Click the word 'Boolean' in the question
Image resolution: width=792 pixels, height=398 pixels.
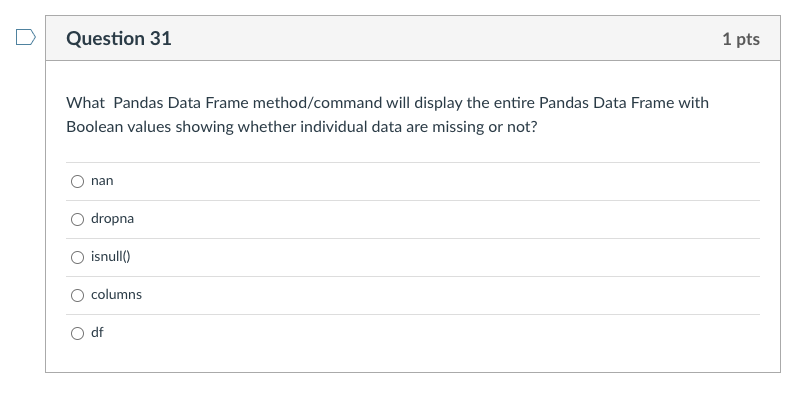pyautogui.click(x=94, y=126)
